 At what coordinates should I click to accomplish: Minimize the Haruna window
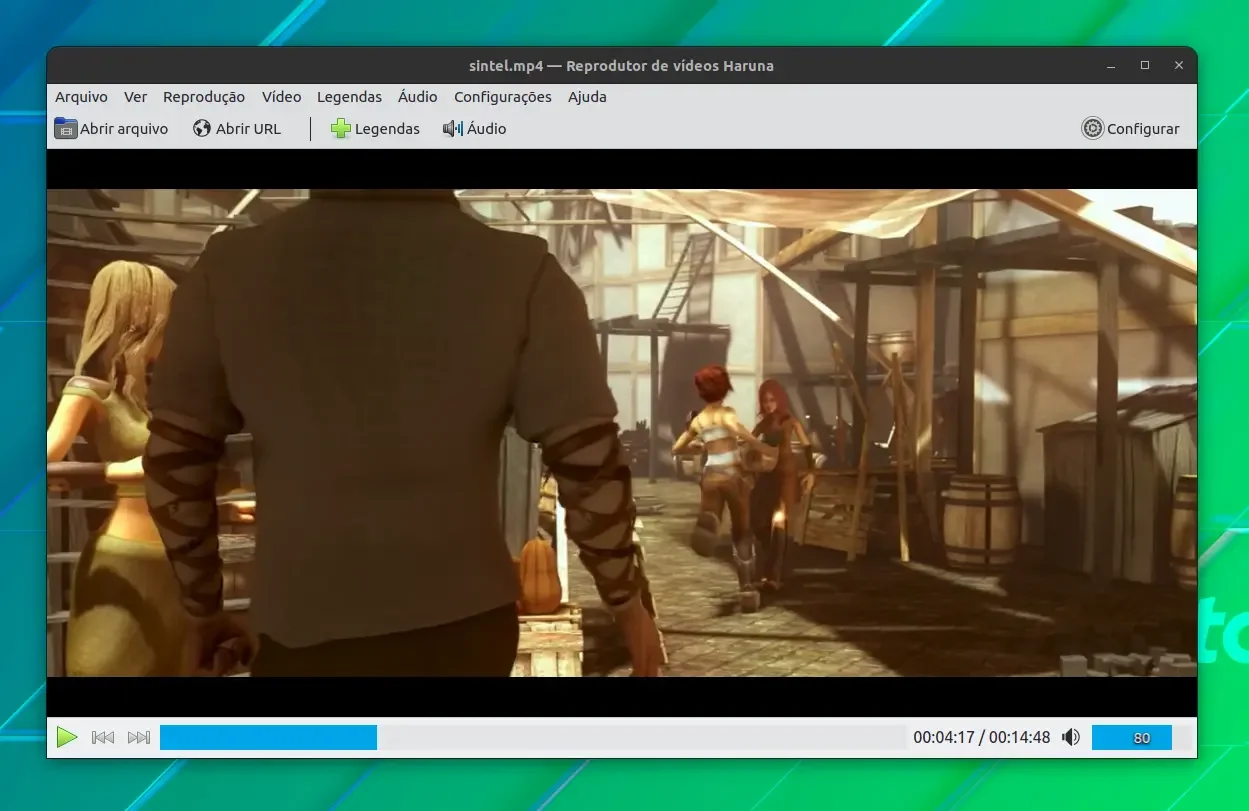pos(1111,66)
